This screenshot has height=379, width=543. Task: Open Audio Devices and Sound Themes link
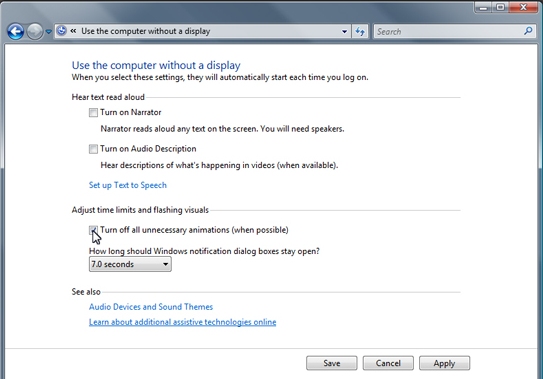(x=151, y=307)
